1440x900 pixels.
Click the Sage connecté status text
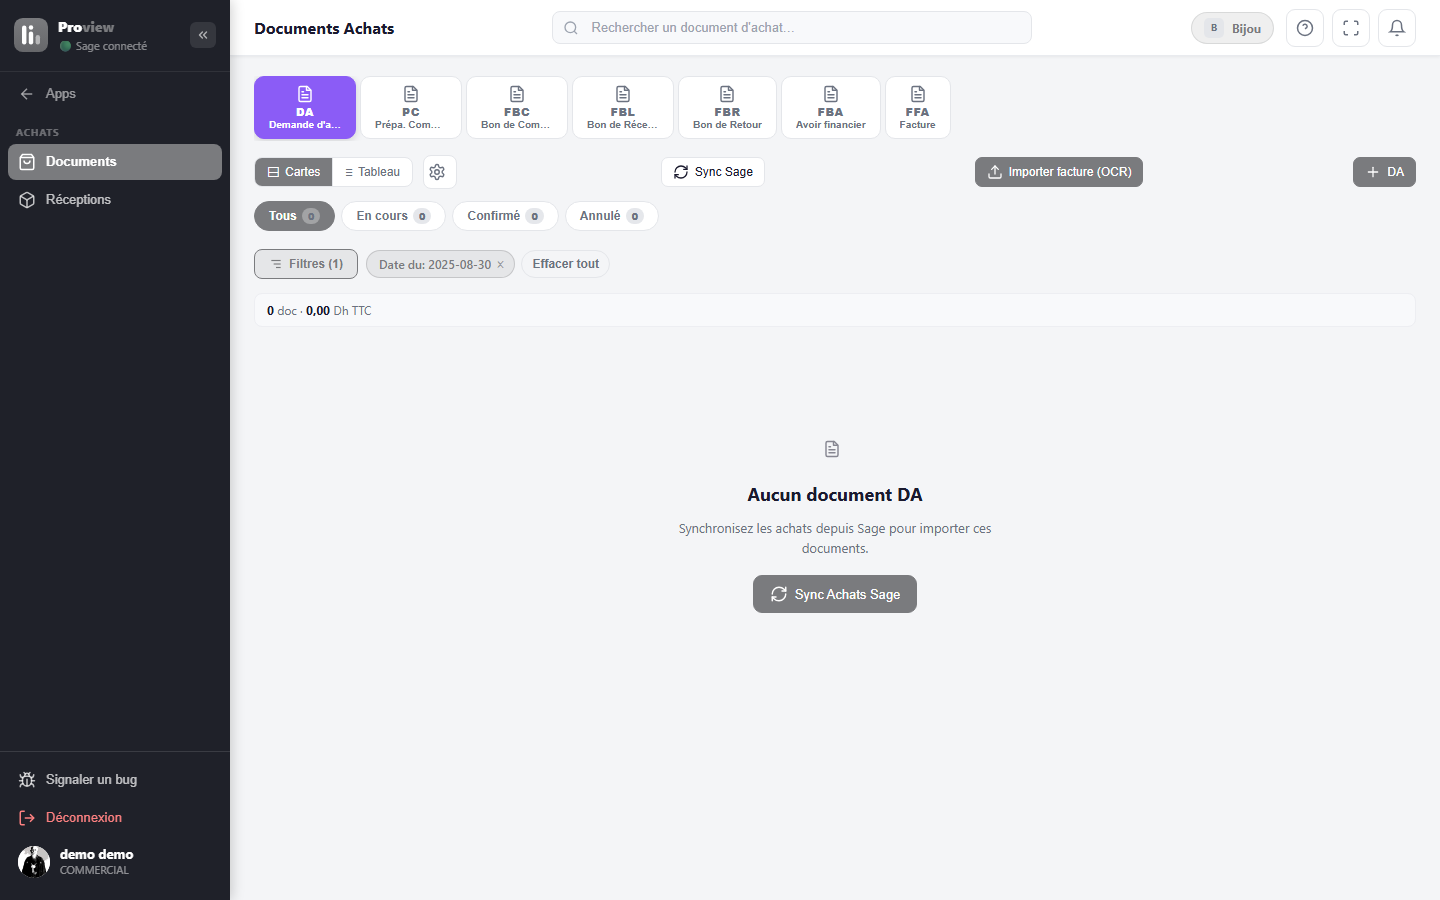click(x=111, y=46)
